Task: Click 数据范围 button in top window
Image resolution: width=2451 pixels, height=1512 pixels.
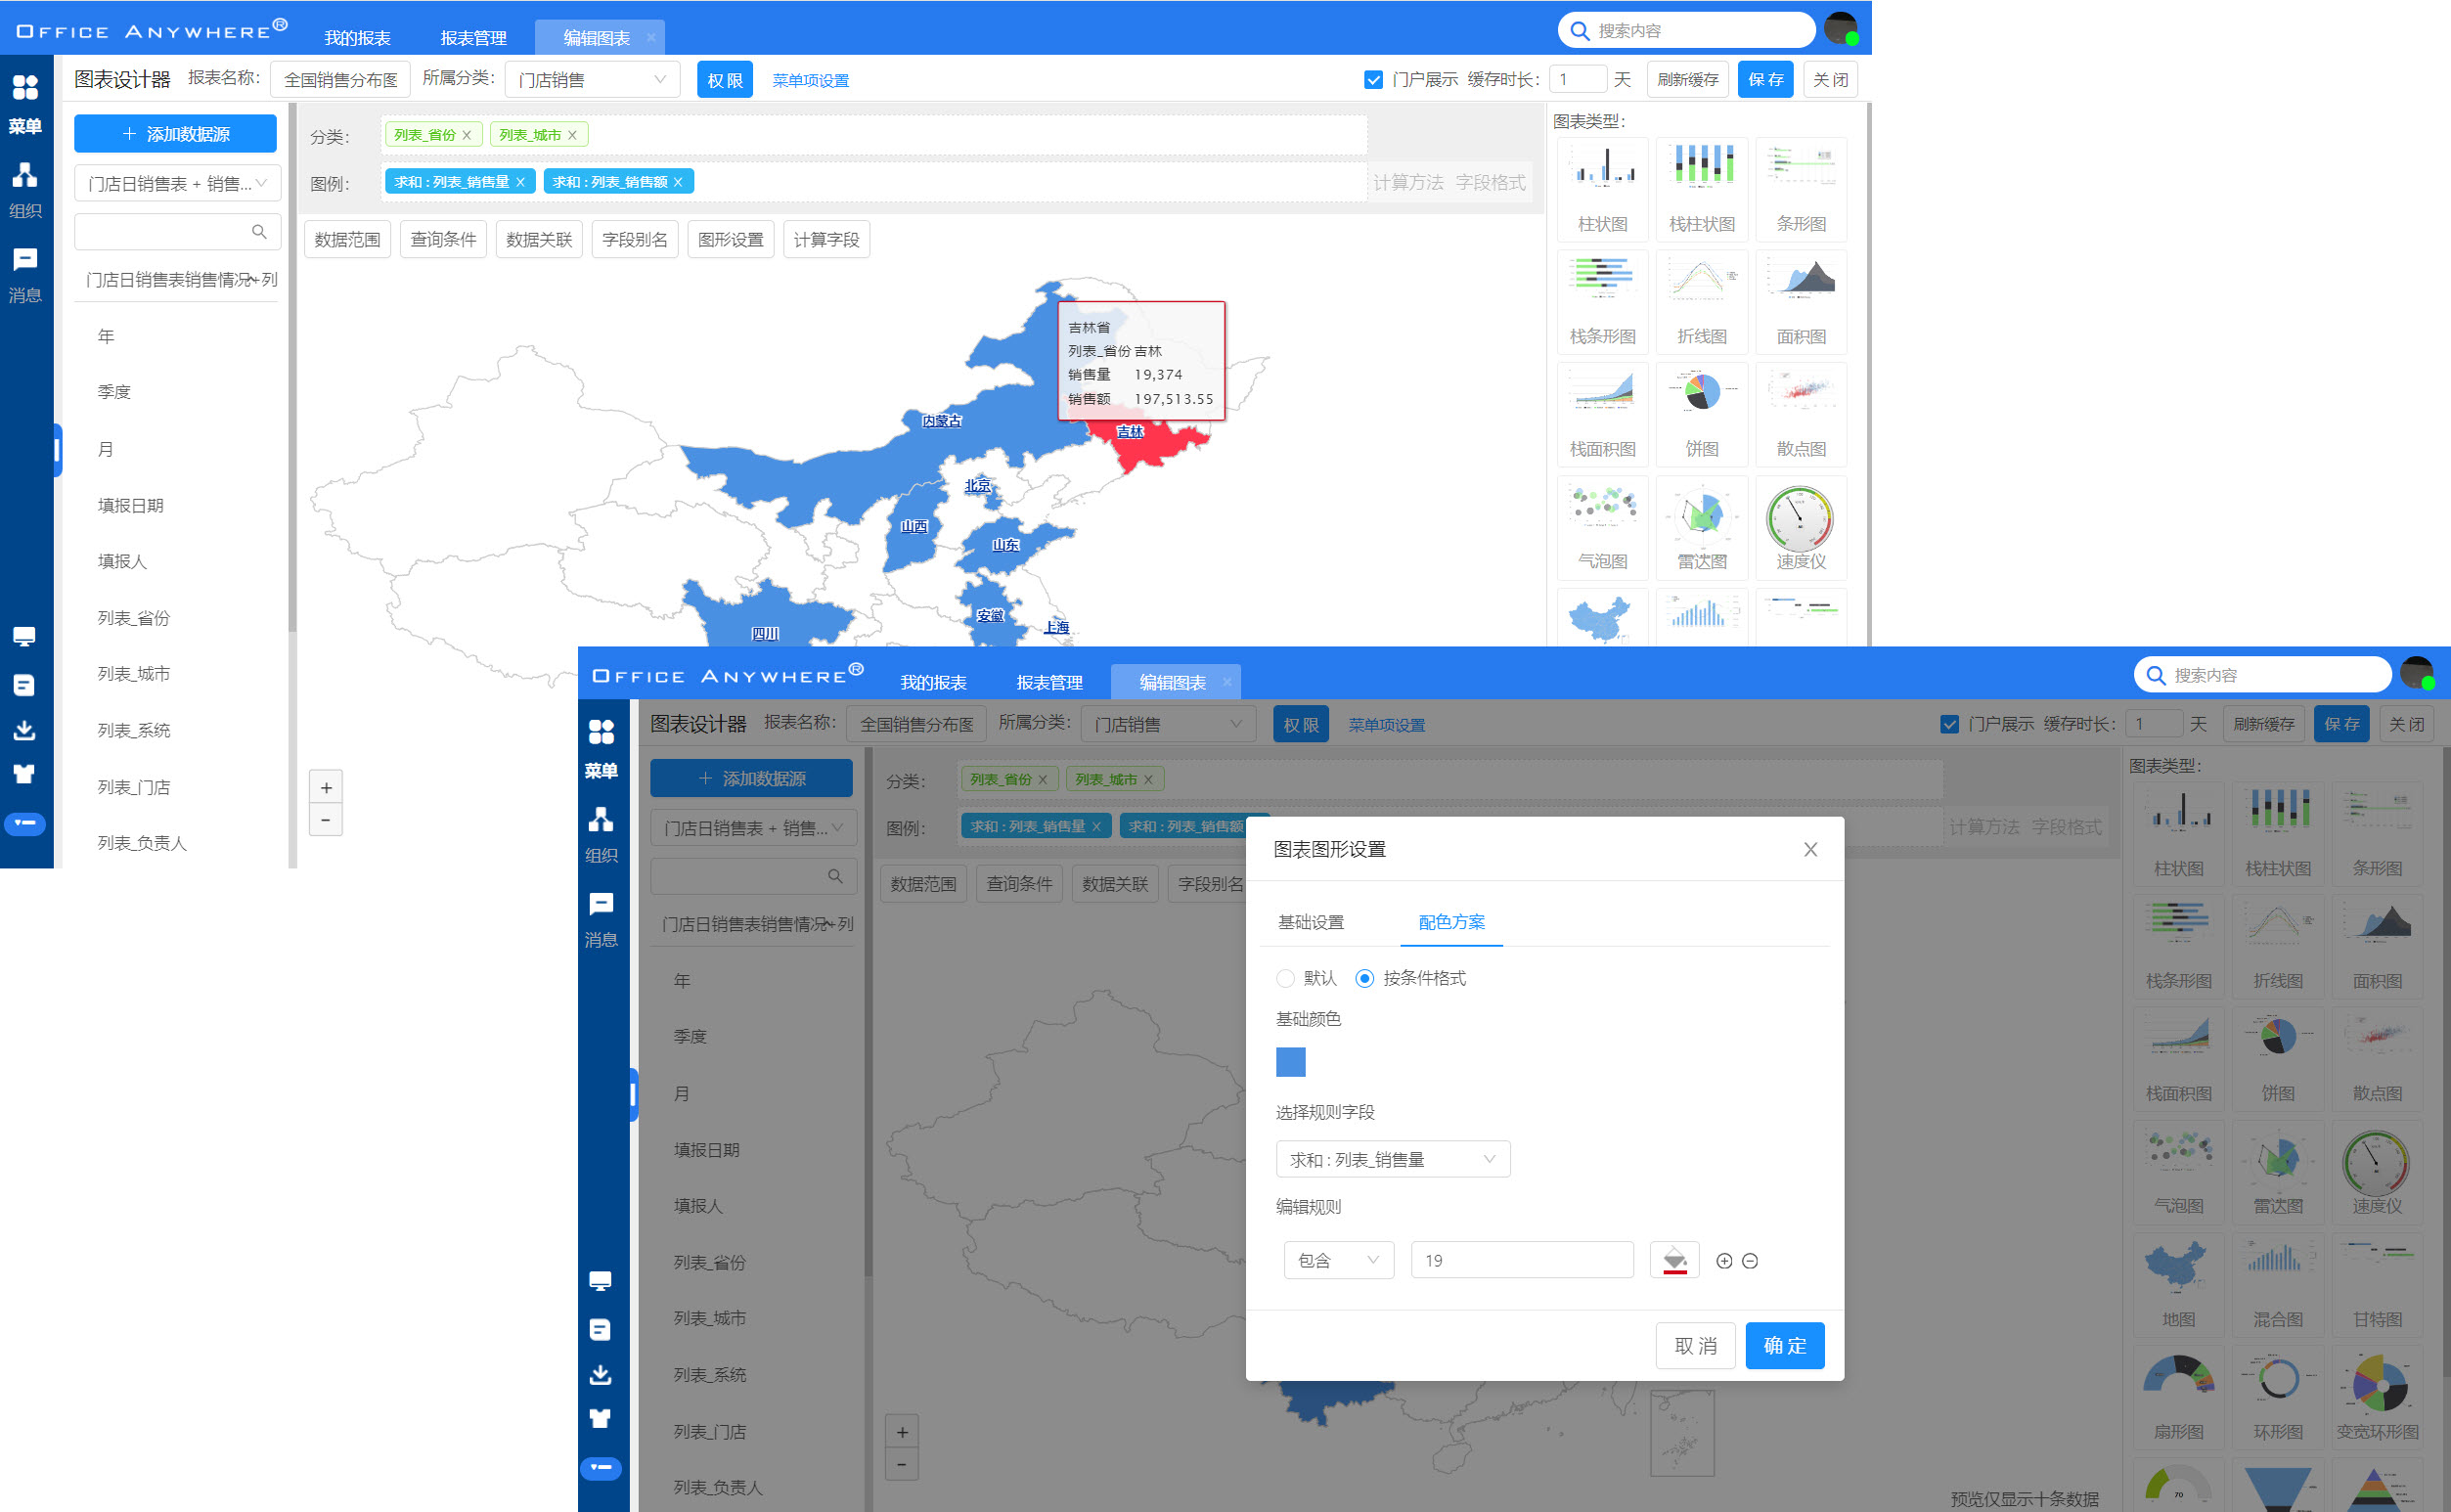Action: [347, 240]
